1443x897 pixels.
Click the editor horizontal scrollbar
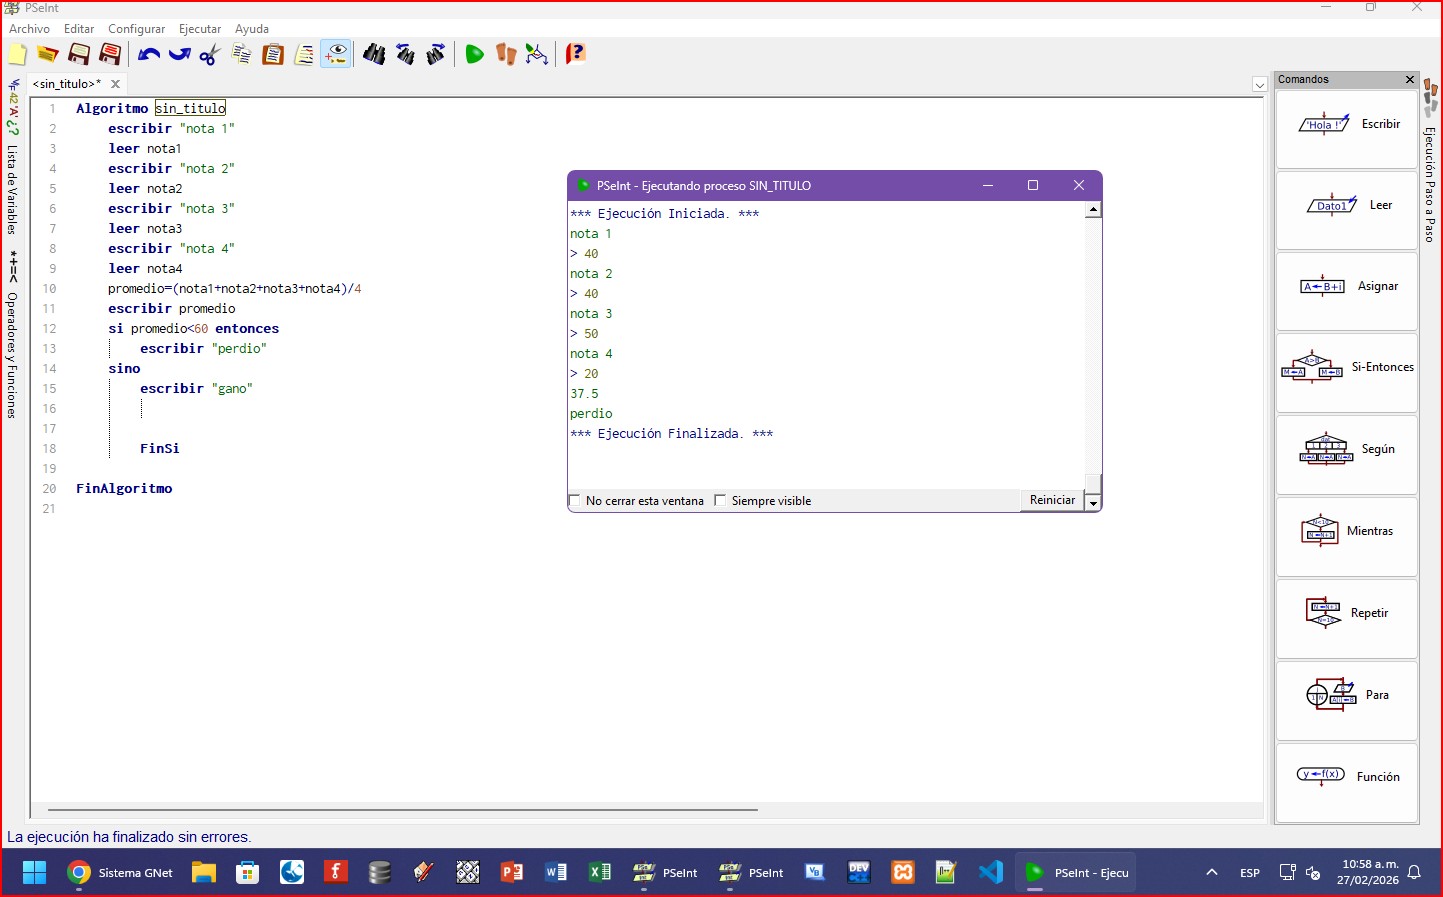402,809
